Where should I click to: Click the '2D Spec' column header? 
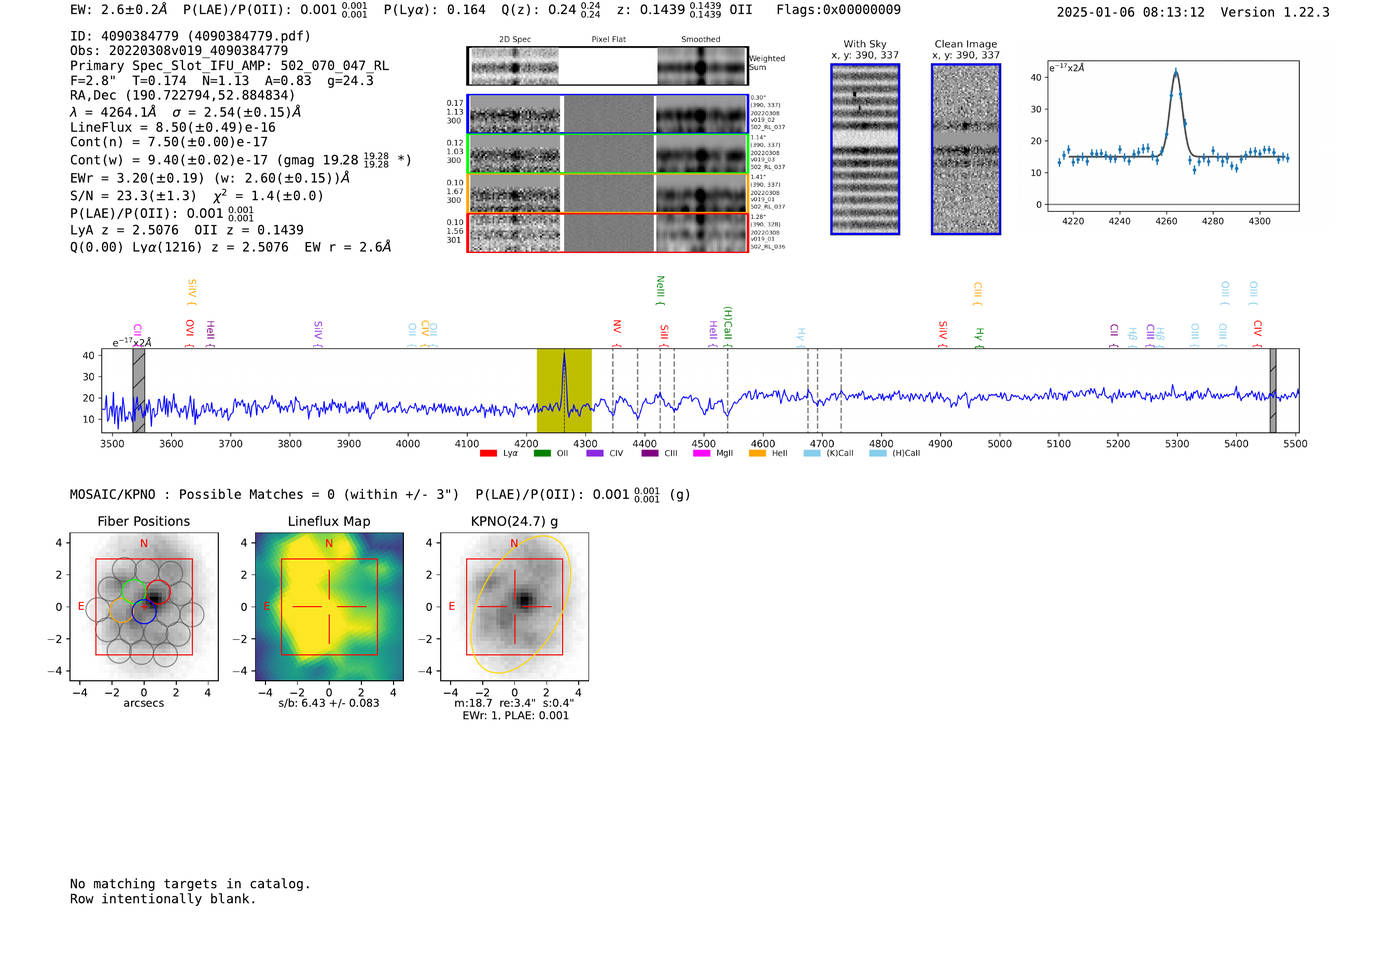click(x=515, y=40)
